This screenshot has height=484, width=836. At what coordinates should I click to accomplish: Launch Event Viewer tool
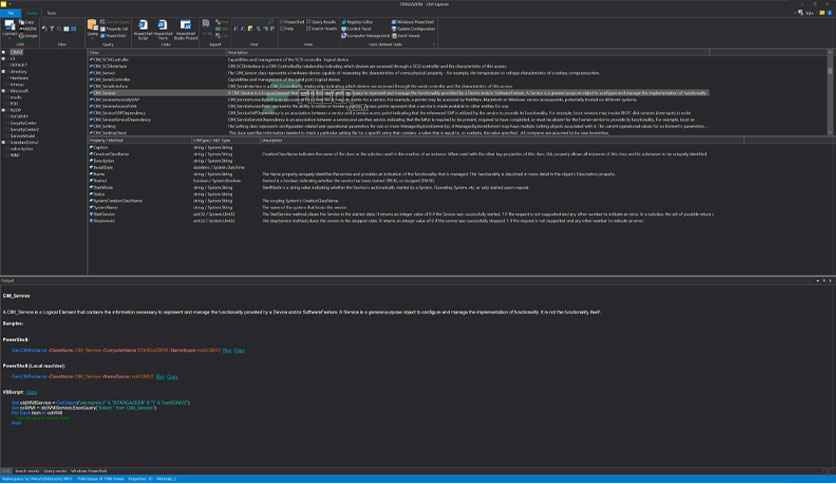406,36
